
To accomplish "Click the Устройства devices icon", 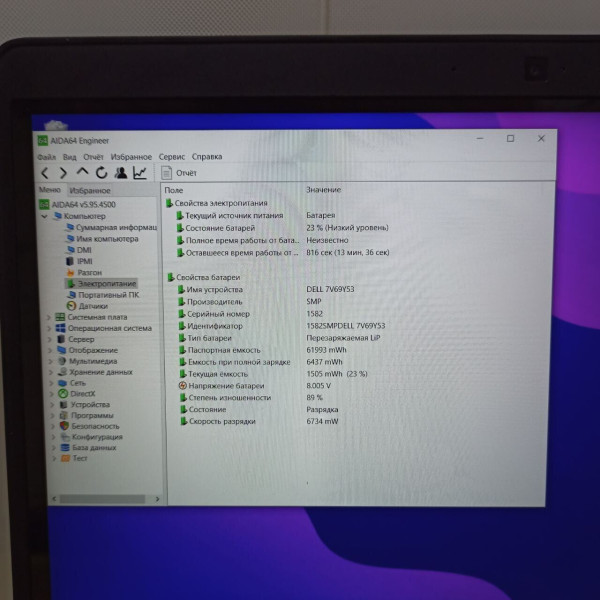I will click(64, 404).
